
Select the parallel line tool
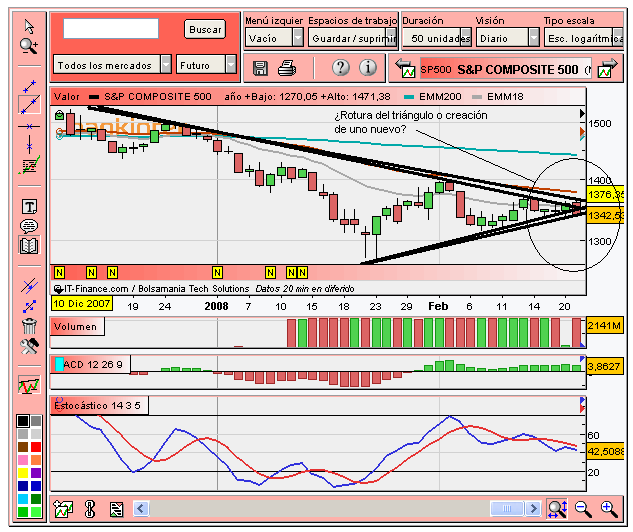pyautogui.click(x=29, y=286)
